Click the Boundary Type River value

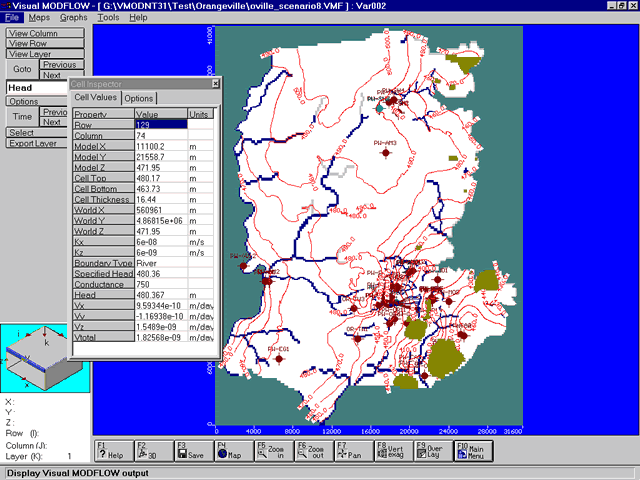(161, 263)
